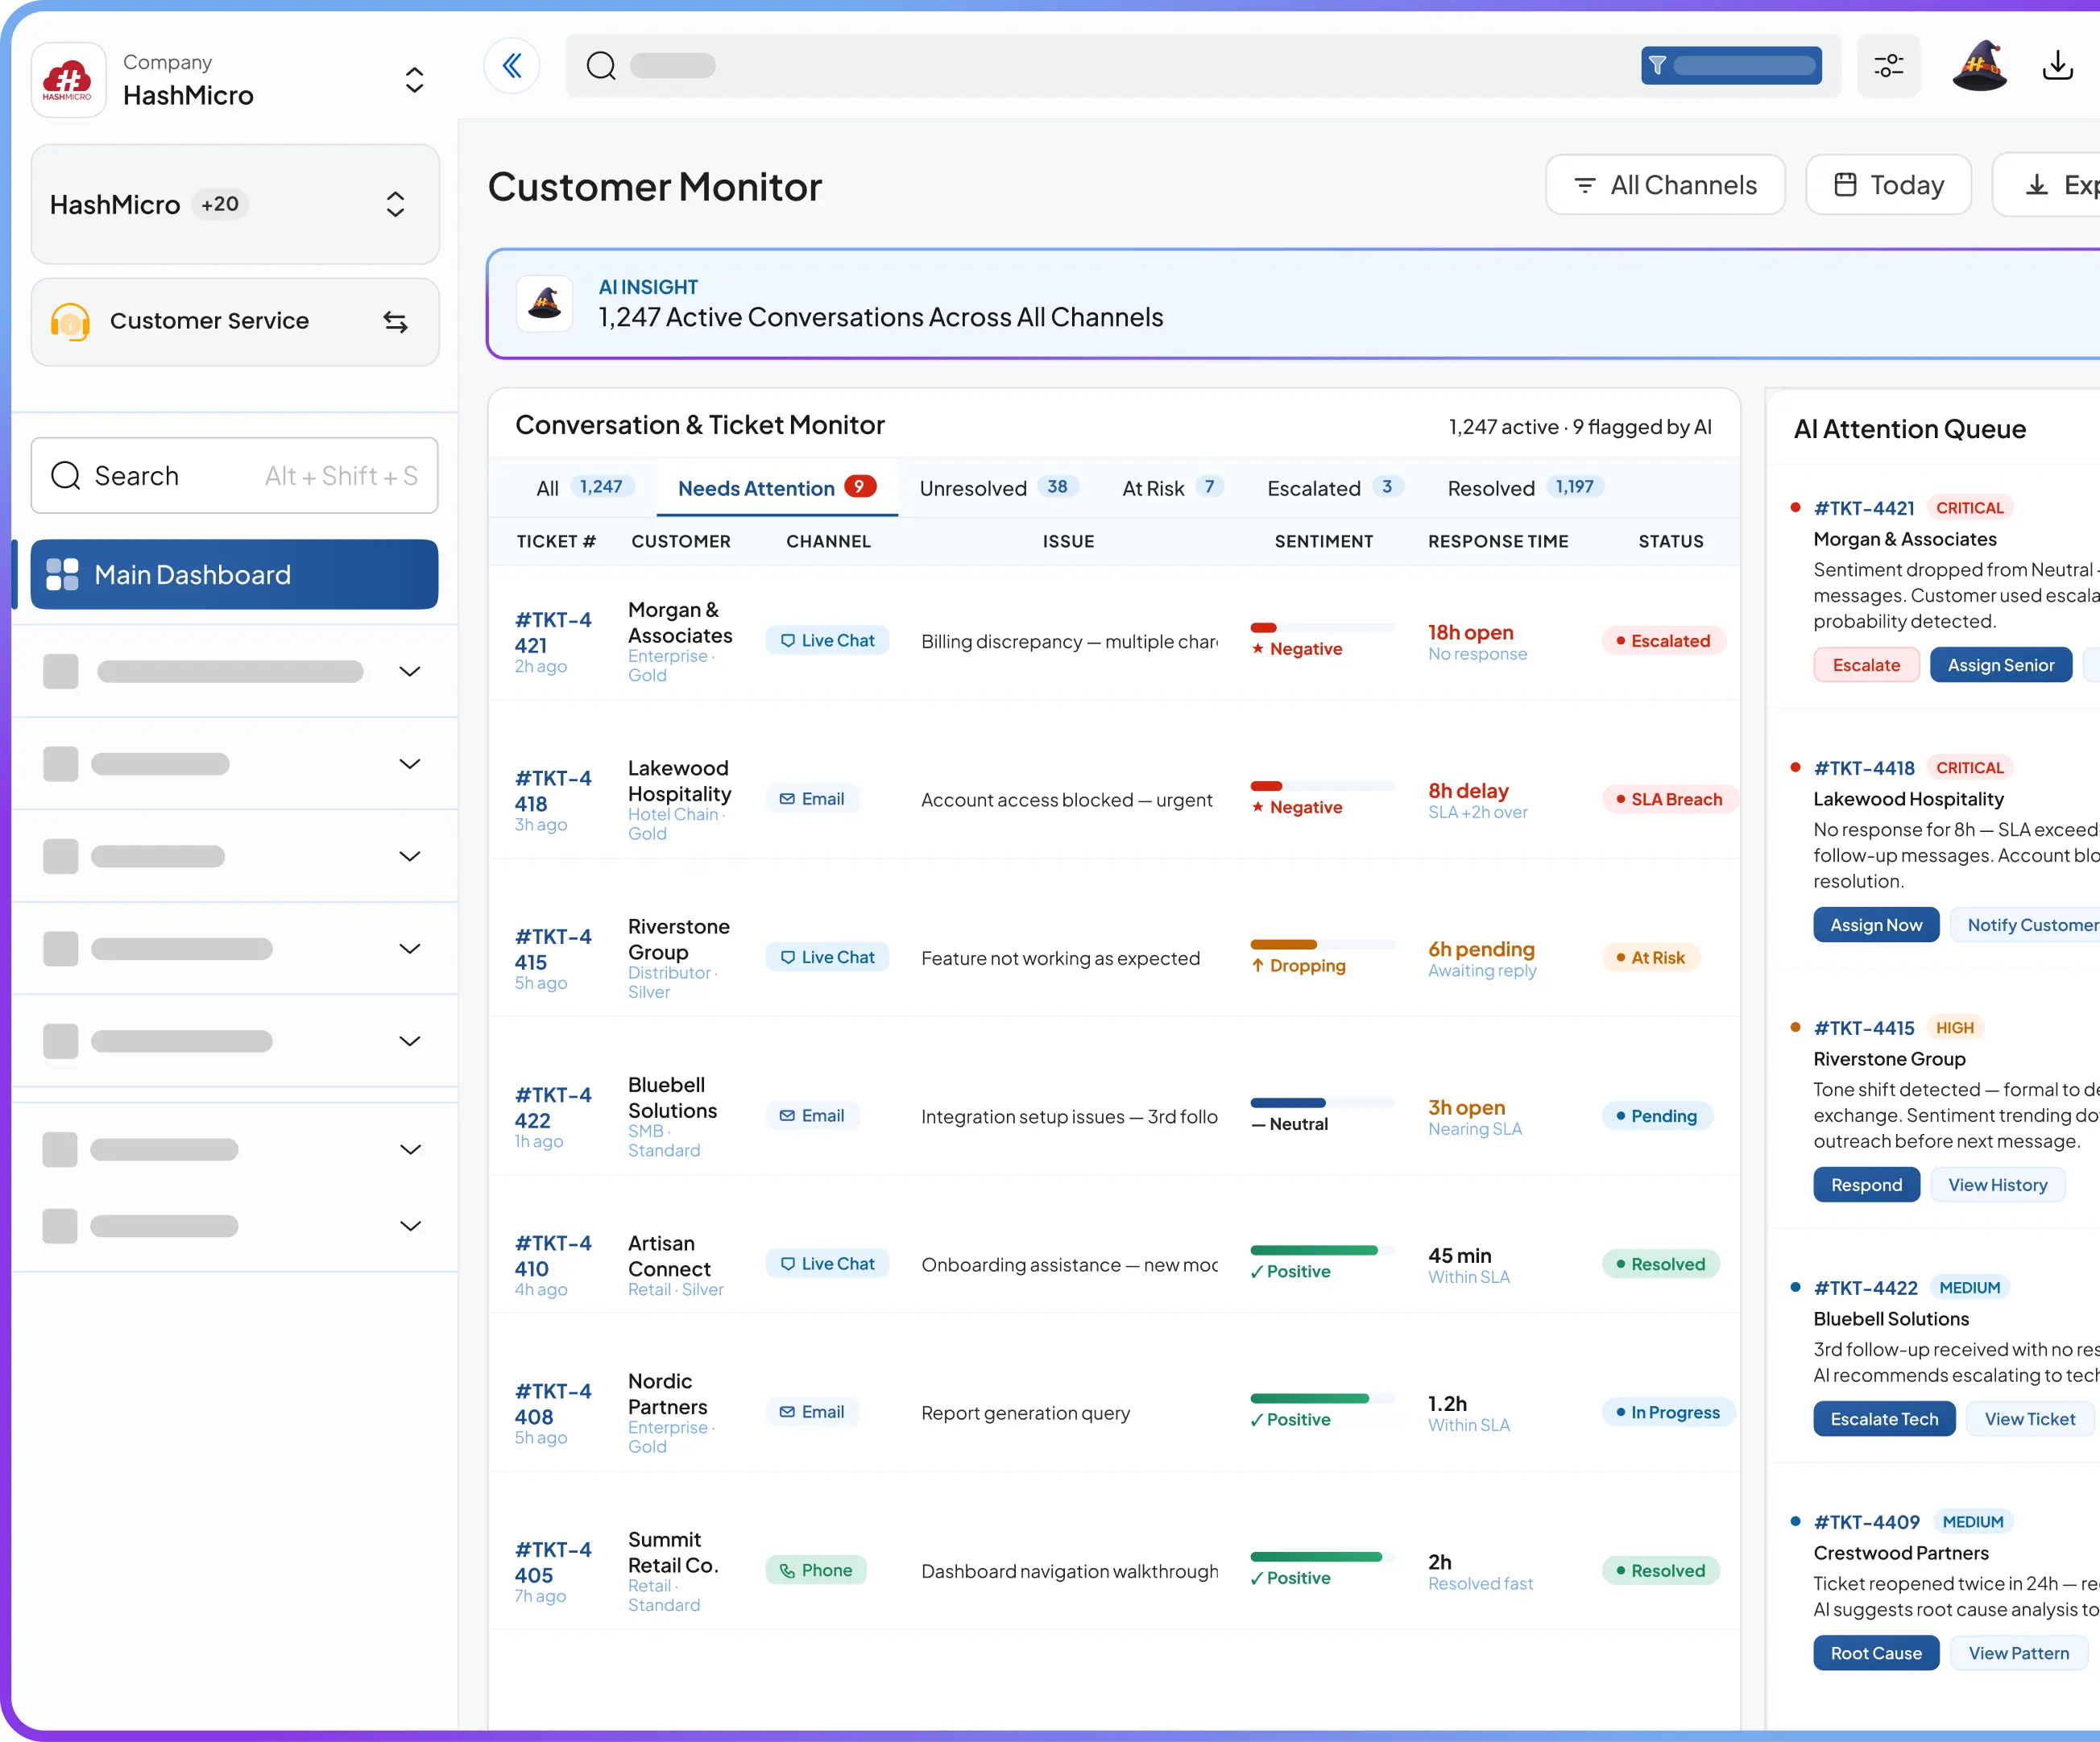Open the All Channels filter dropdown
Screen dimensions: 2100x1742
1665,185
